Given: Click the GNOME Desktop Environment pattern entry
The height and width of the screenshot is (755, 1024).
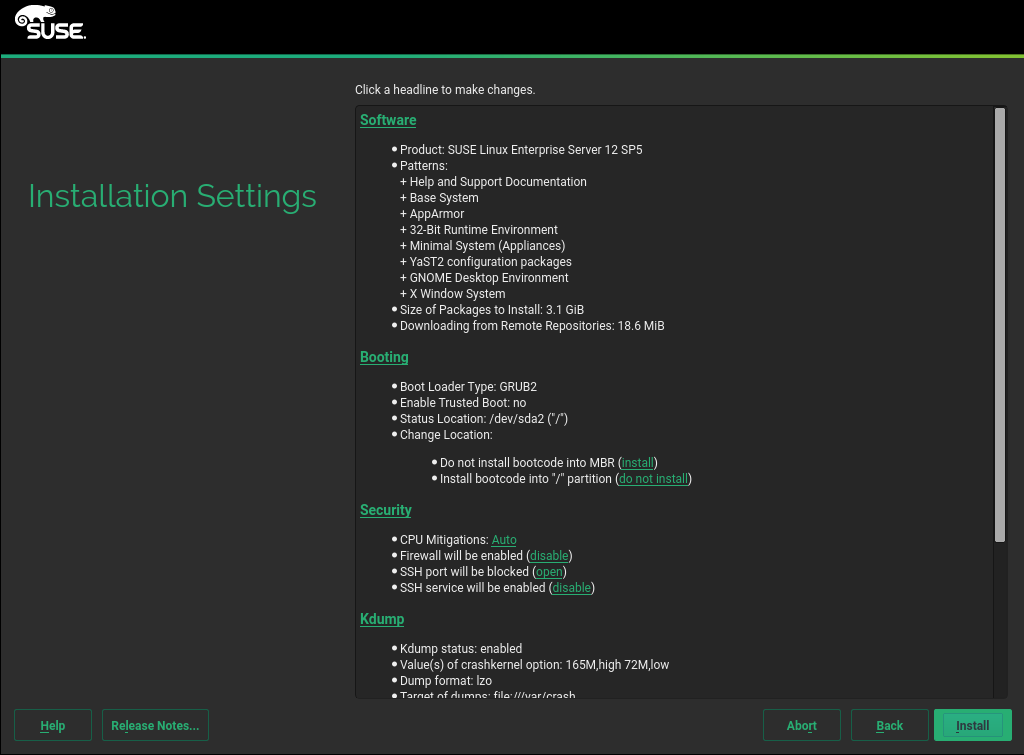Looking at the screenshot, I should click(x=488, y=278).
